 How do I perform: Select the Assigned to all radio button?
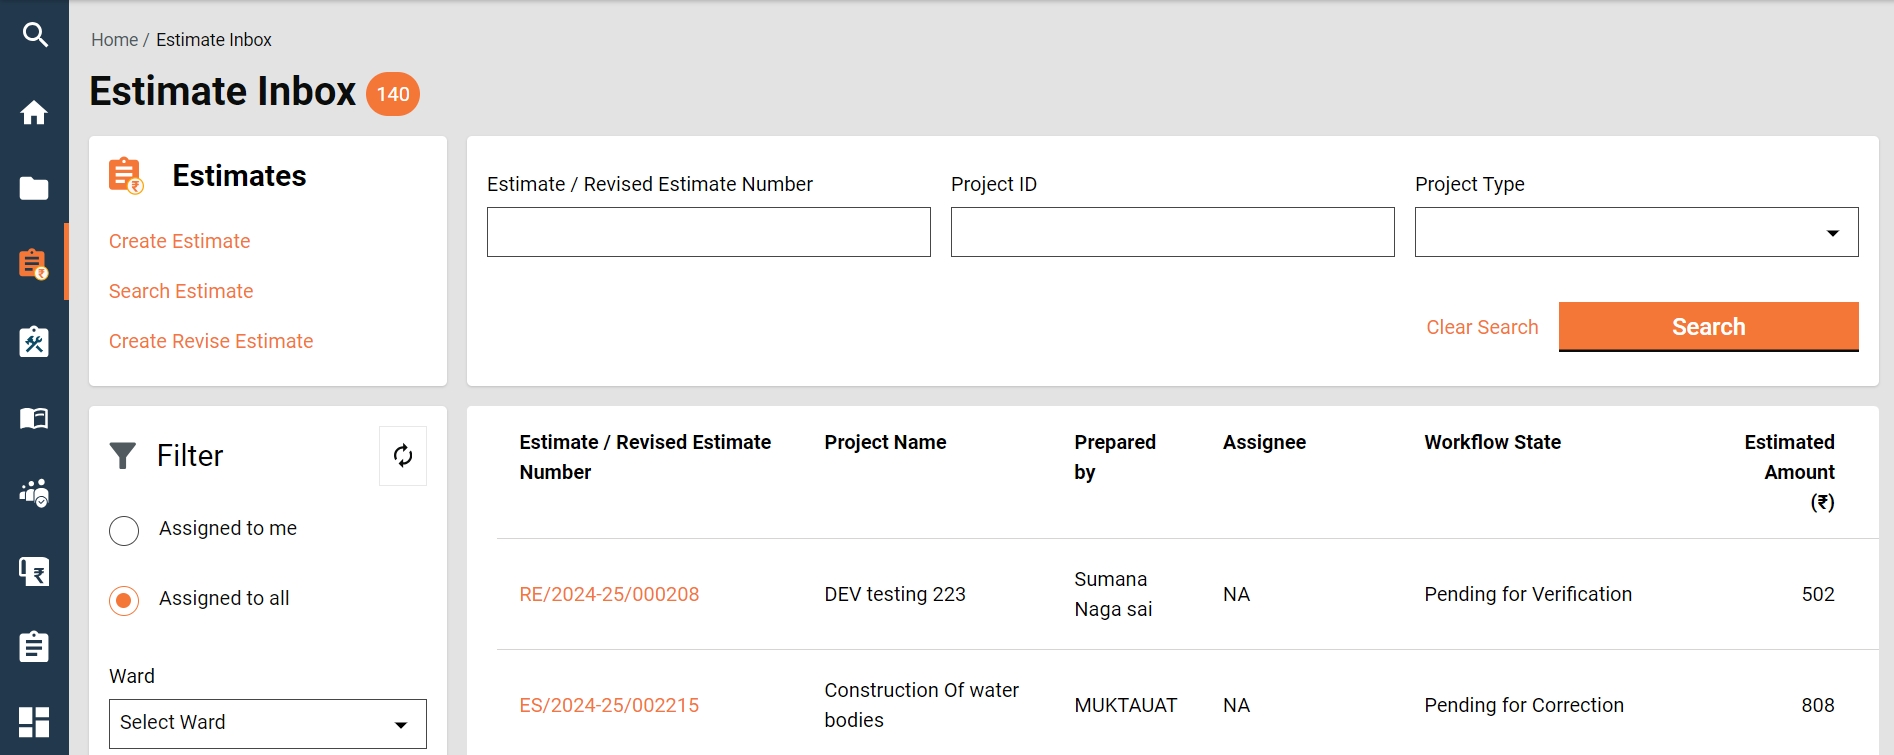point(124,600)
